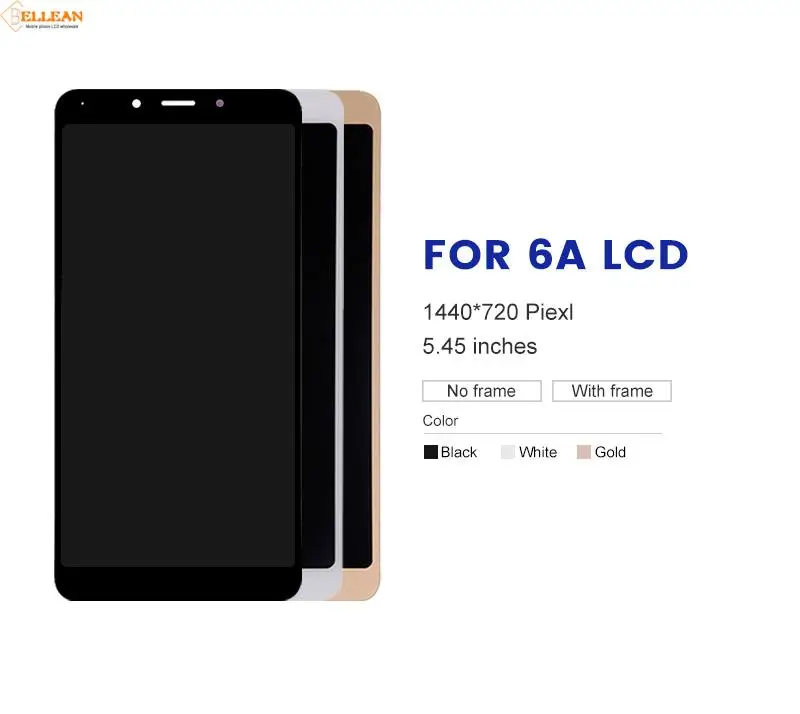
Task: Click the gold LCD panel edge
Action: point(362,345)
